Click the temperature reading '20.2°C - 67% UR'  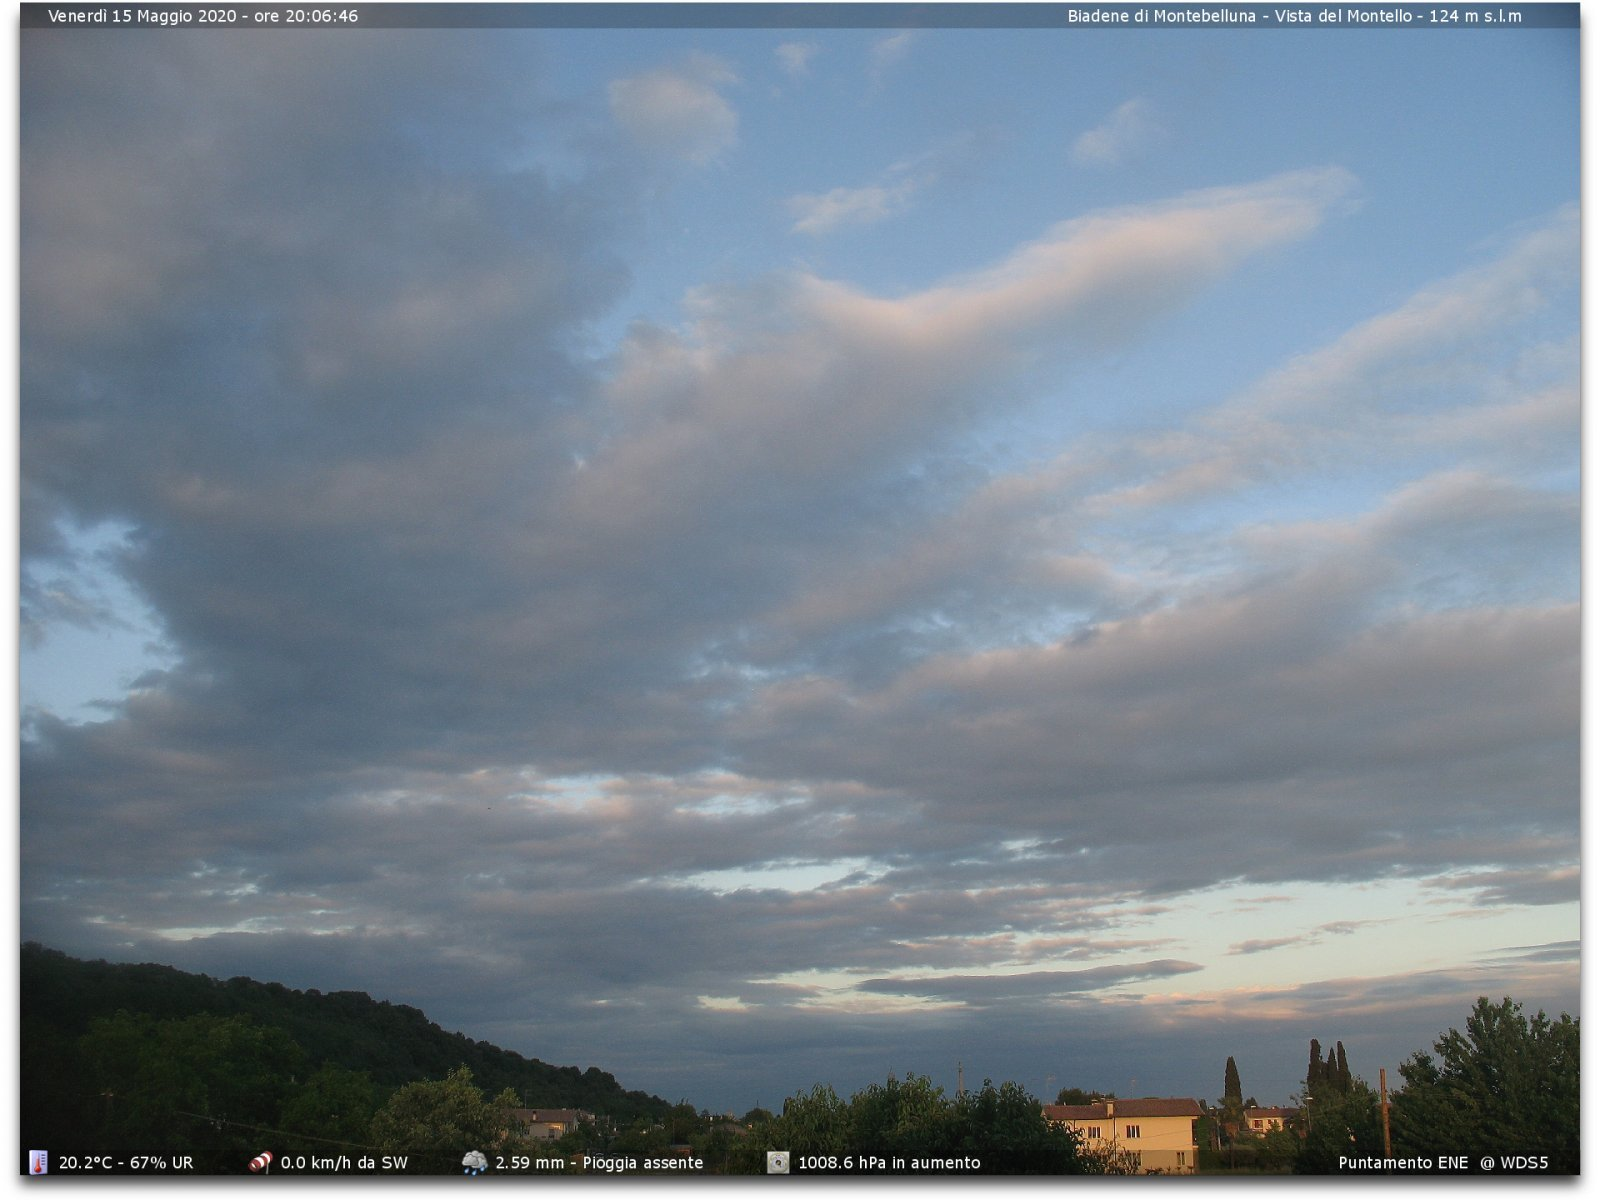[x=126, y=1163]
